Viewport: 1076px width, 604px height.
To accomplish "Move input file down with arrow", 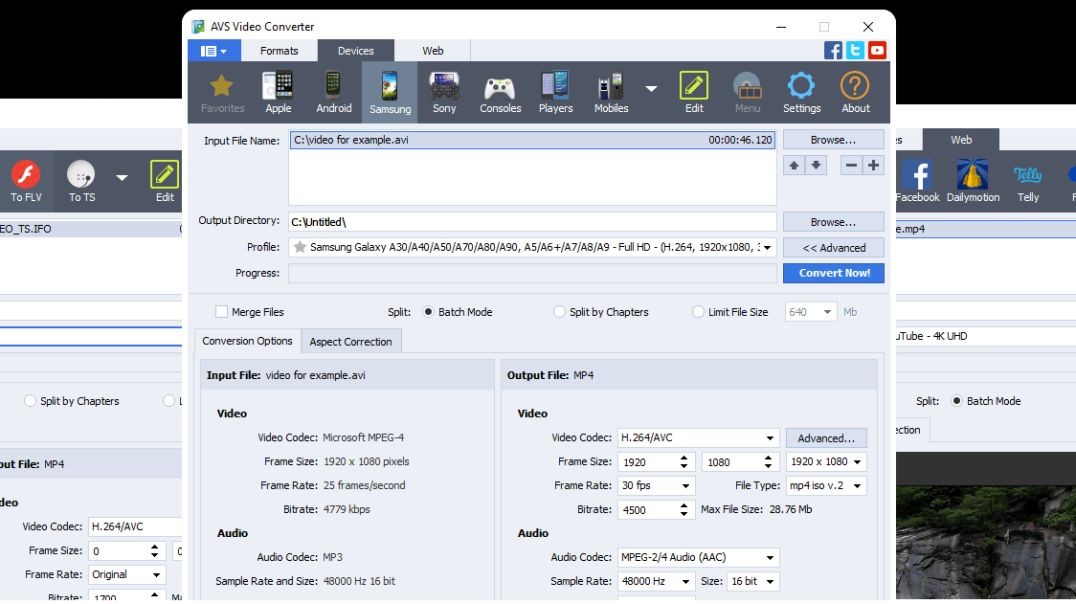I will click(816, 165).
